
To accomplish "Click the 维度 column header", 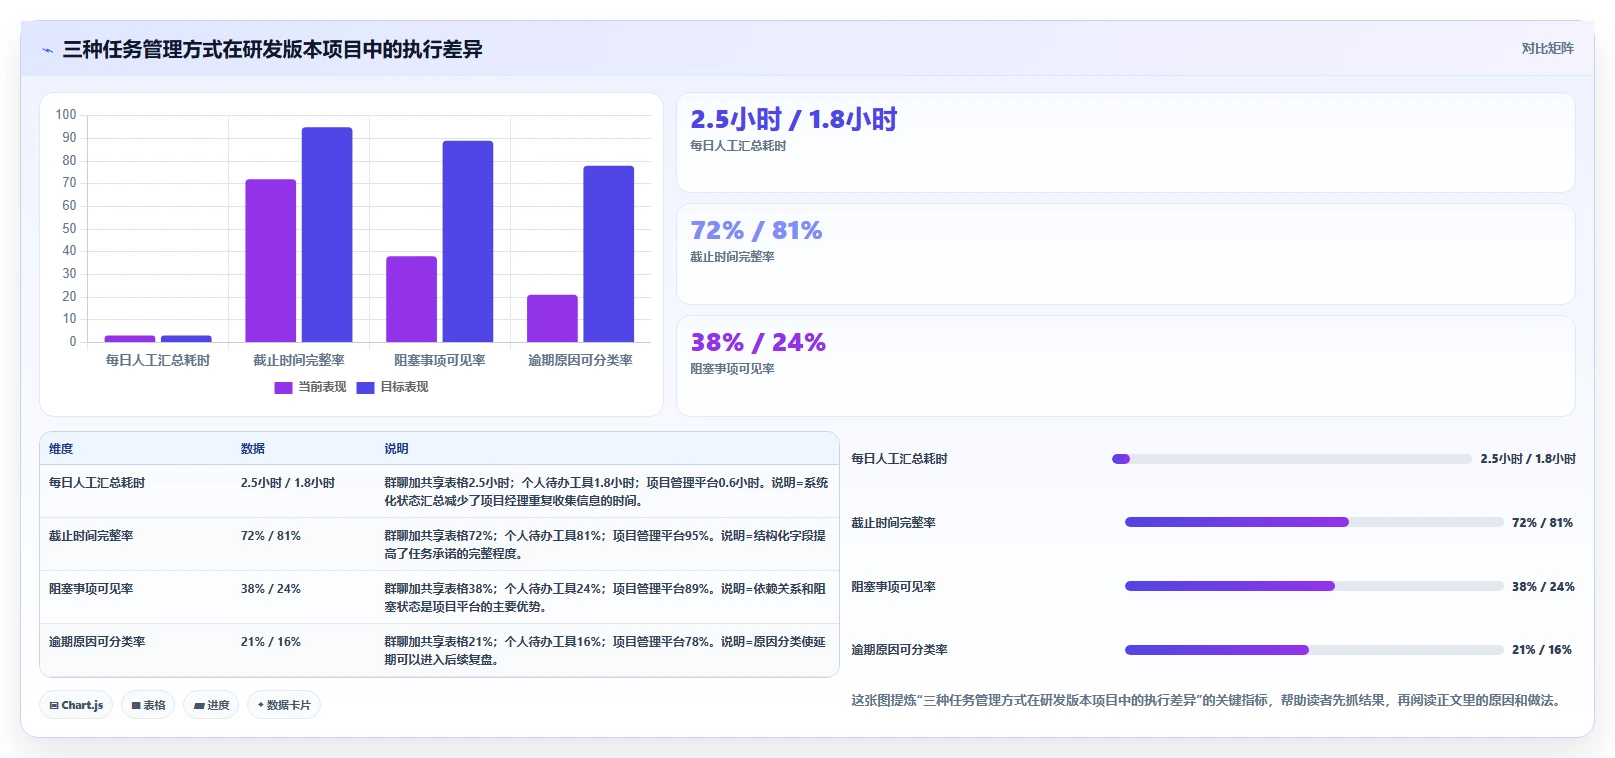I will (61, 449).
